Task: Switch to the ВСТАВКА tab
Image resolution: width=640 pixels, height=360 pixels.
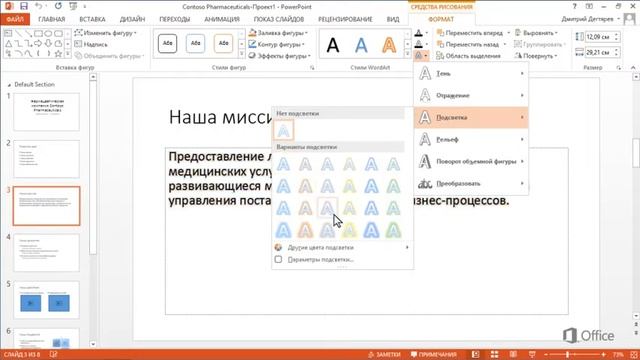Action: tap(92, 19)
